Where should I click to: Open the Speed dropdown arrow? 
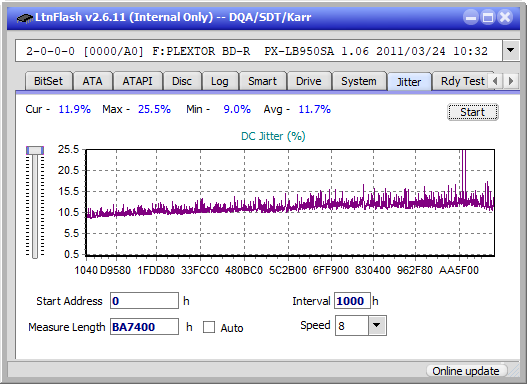[377, 325]
